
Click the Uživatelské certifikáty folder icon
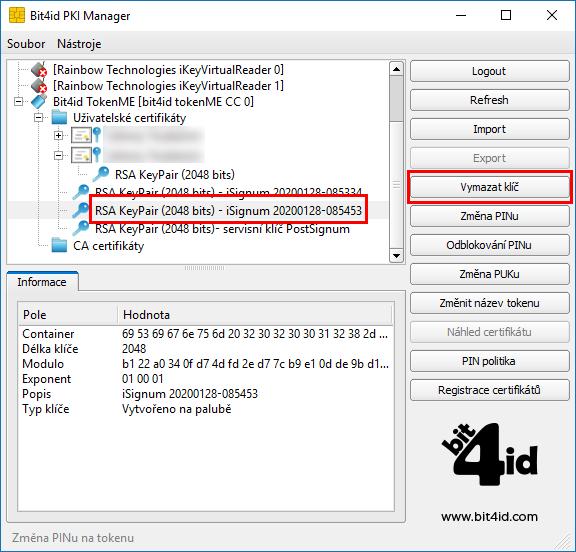(59, 118)
